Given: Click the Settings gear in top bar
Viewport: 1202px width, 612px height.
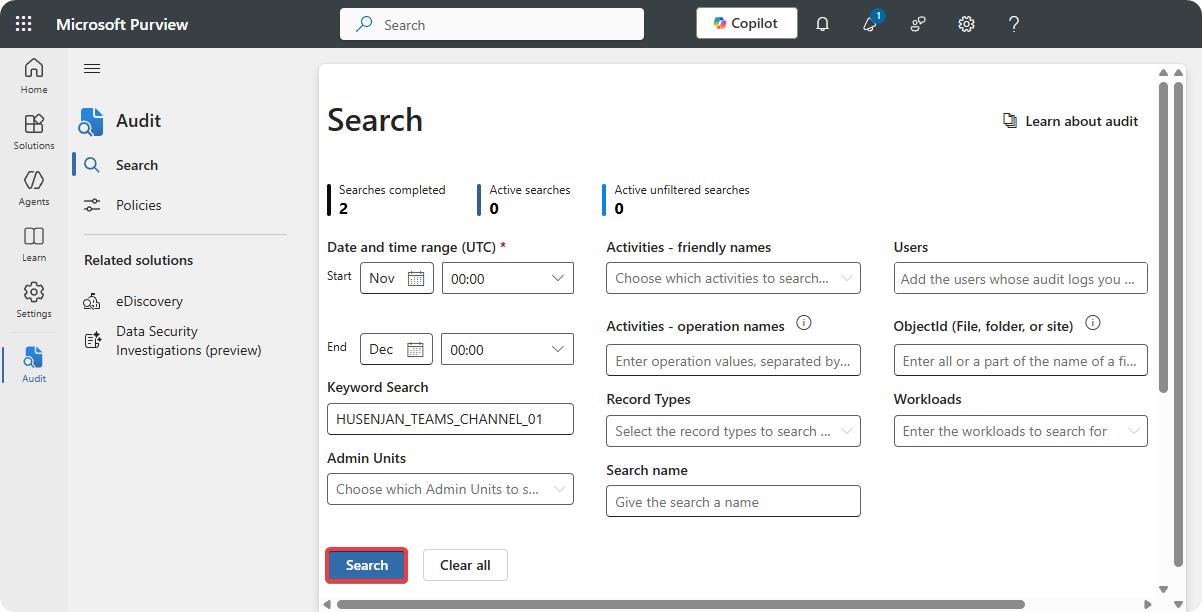Looking at the screenshot, I should click(966, 24).
